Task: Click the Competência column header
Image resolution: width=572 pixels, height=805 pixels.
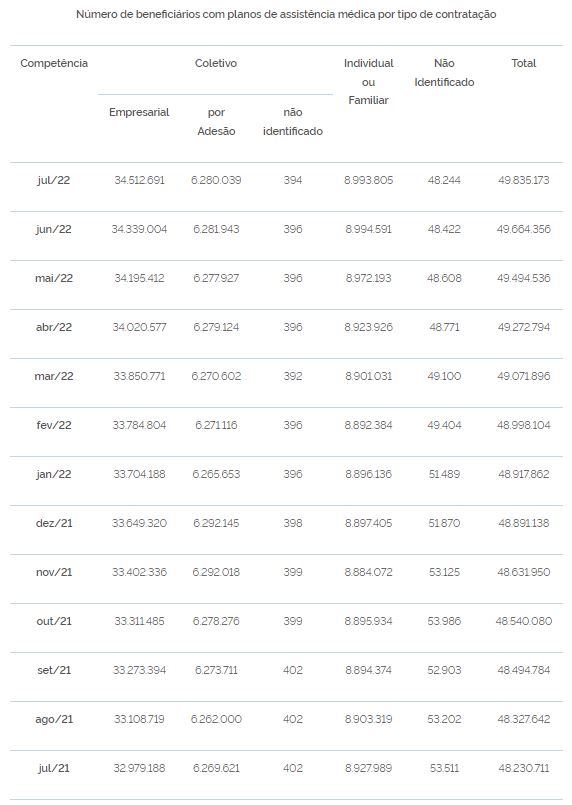Action: point(54,63)
